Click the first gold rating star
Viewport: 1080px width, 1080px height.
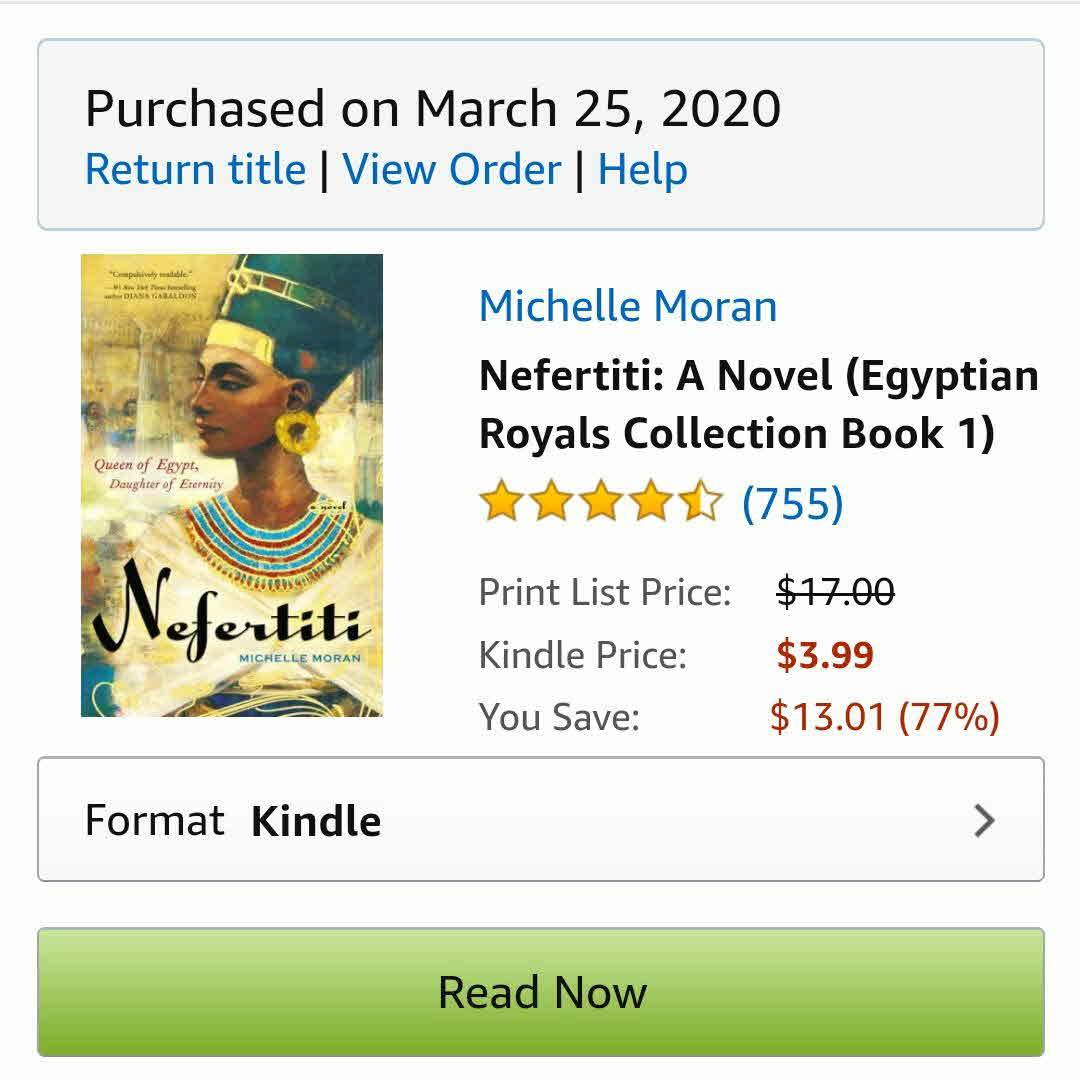point(498,503)
